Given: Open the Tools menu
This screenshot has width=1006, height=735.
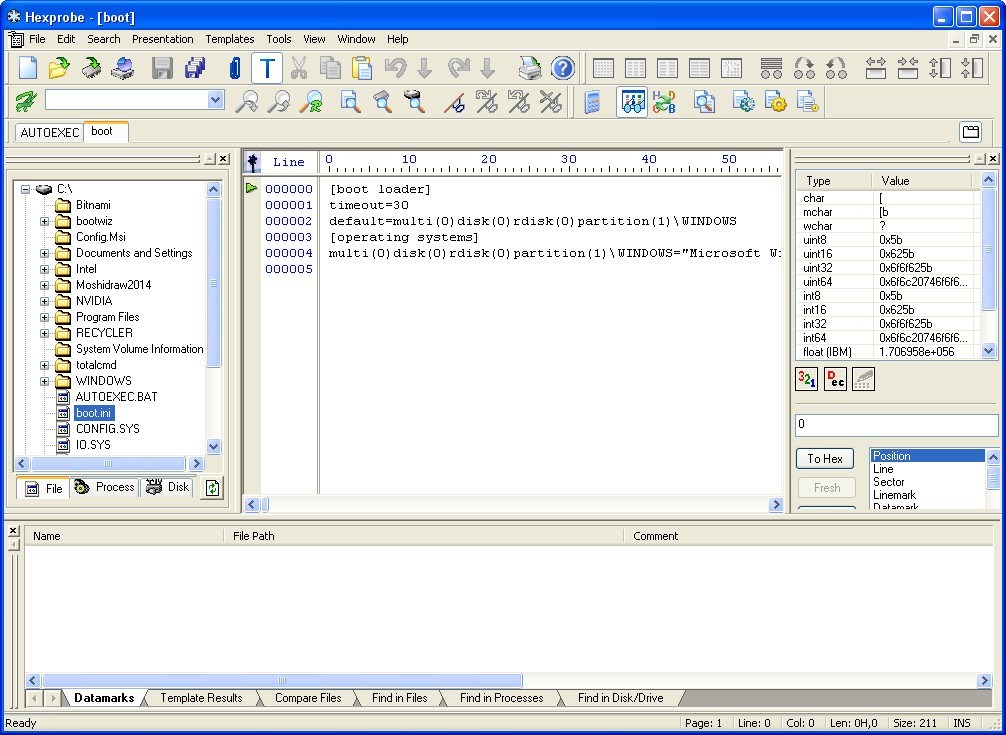Looking at the screenshot, I should 278,39.
